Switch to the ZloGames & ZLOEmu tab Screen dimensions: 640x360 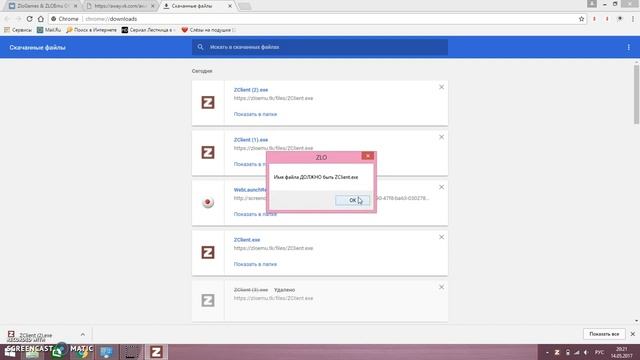(42, 6)
